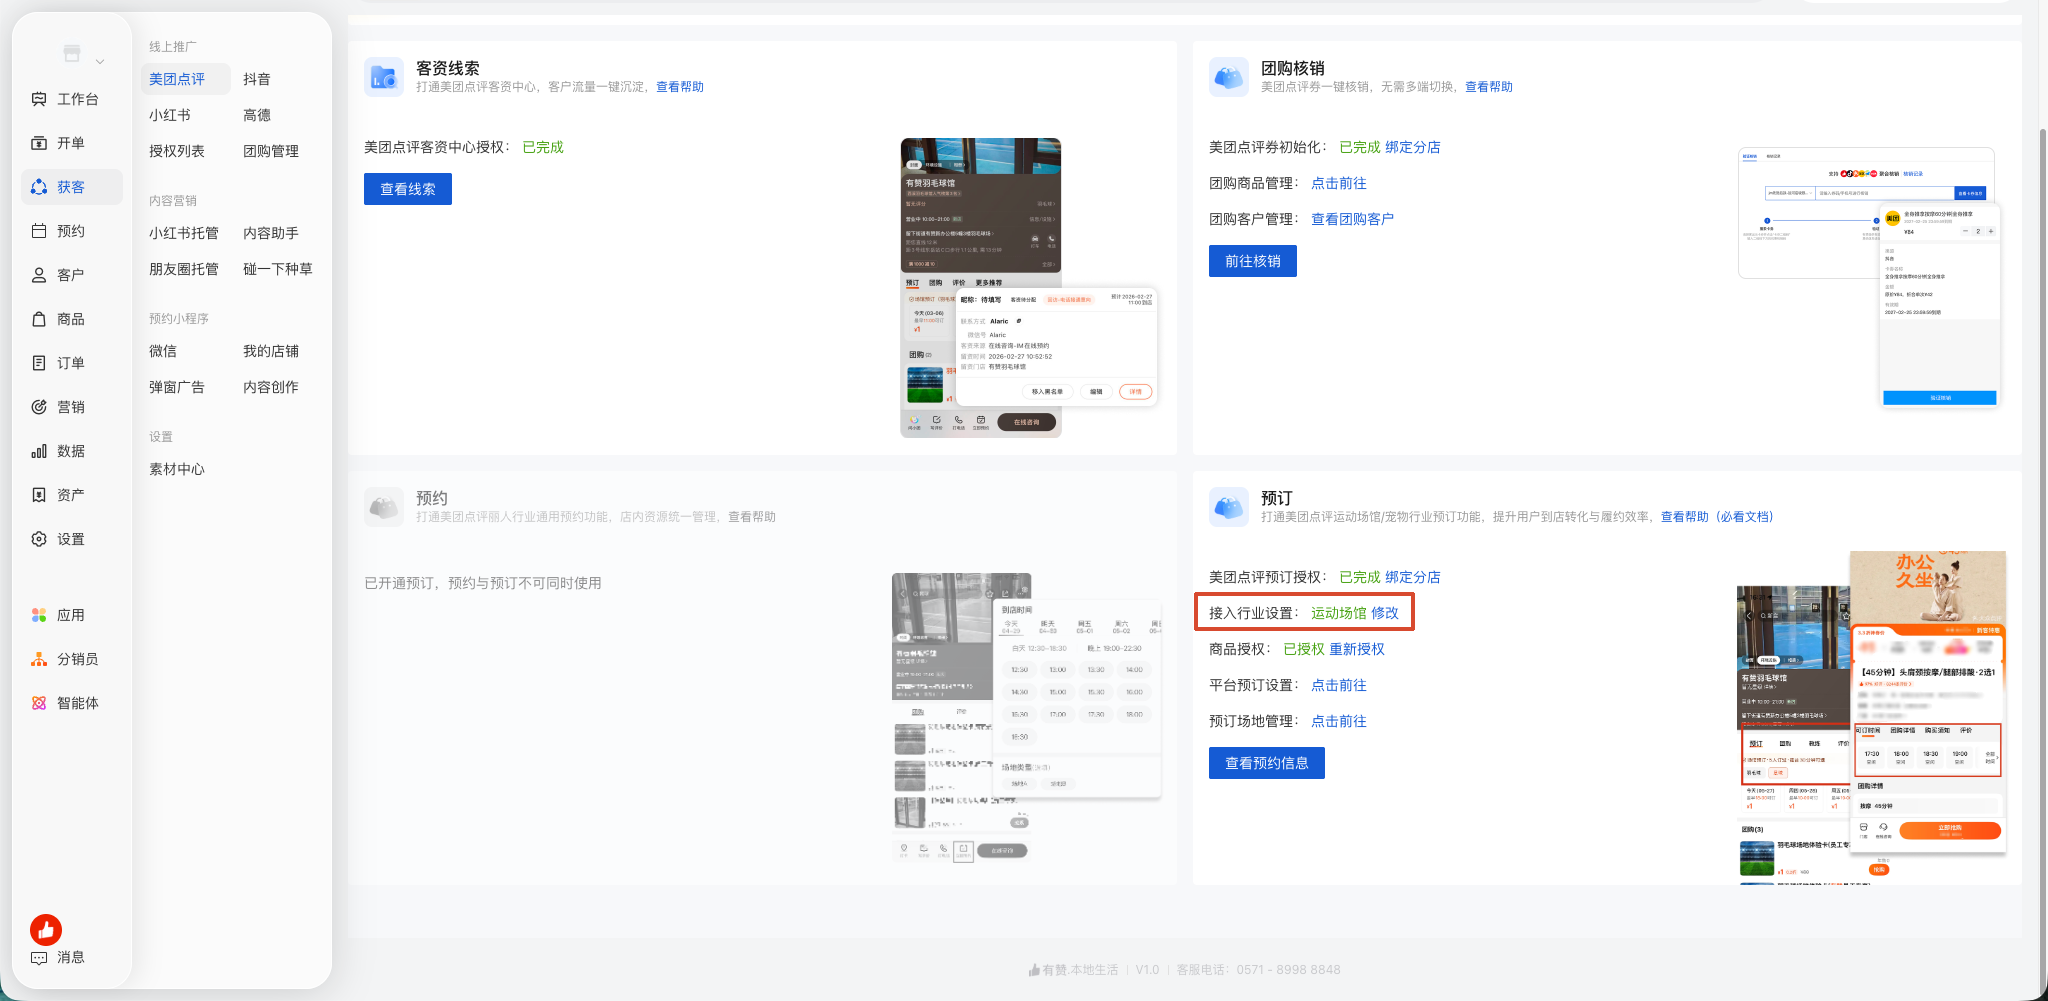The height and width of the screenshot is (1001, 2048).
Task: Click the 预订 preview screenshot
Action: [1872, 717]
